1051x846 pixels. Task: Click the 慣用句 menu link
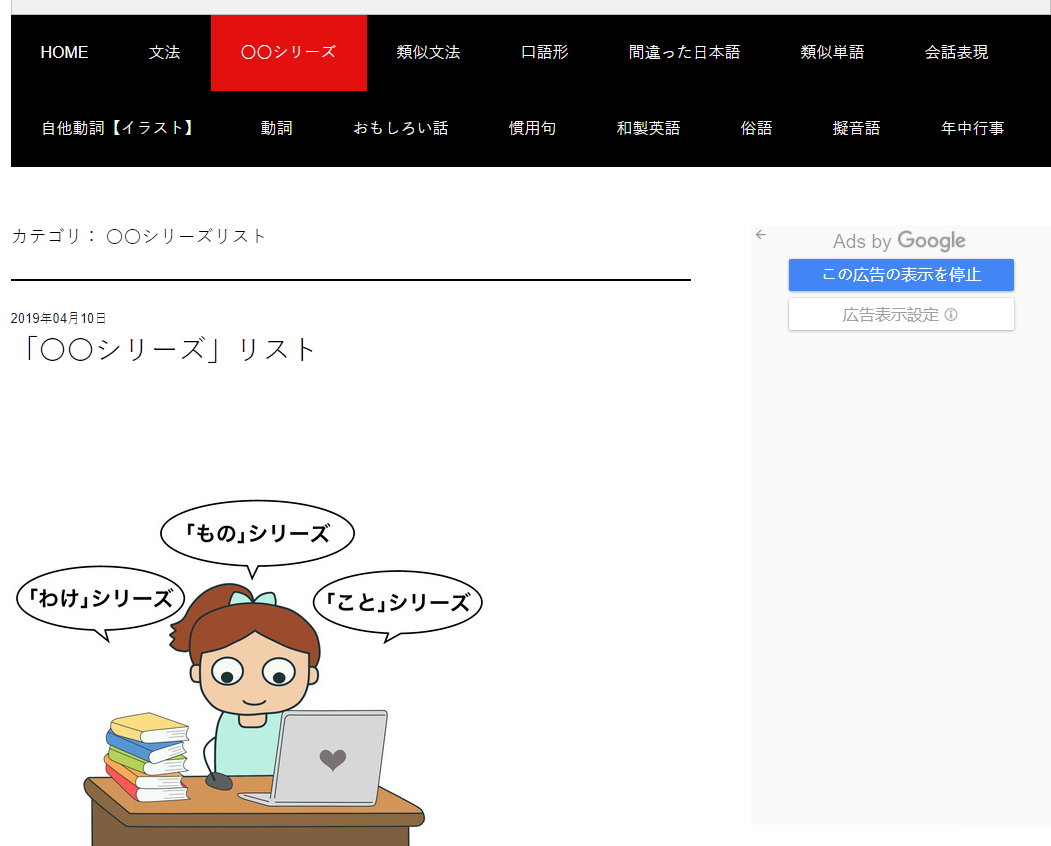pyautogui.click(x=532, y=129)
